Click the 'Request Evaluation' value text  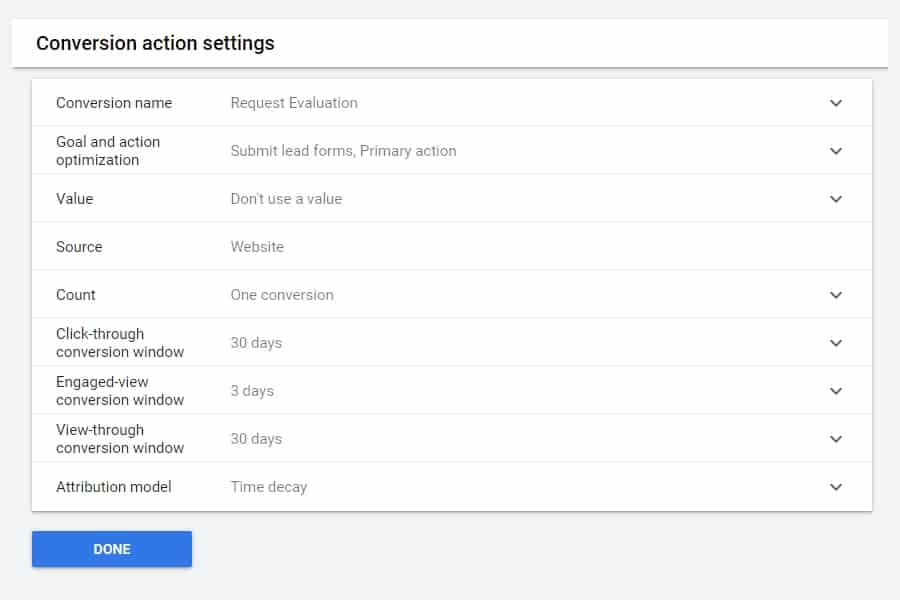point(294,103)
